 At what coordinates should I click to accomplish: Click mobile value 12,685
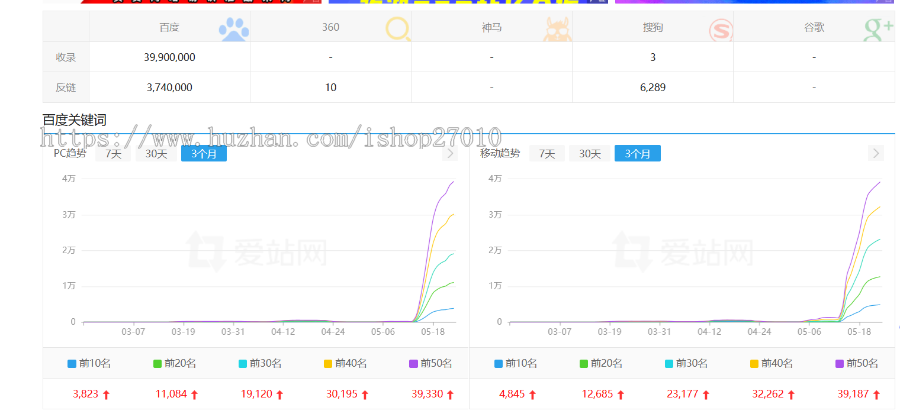point(598,395)
